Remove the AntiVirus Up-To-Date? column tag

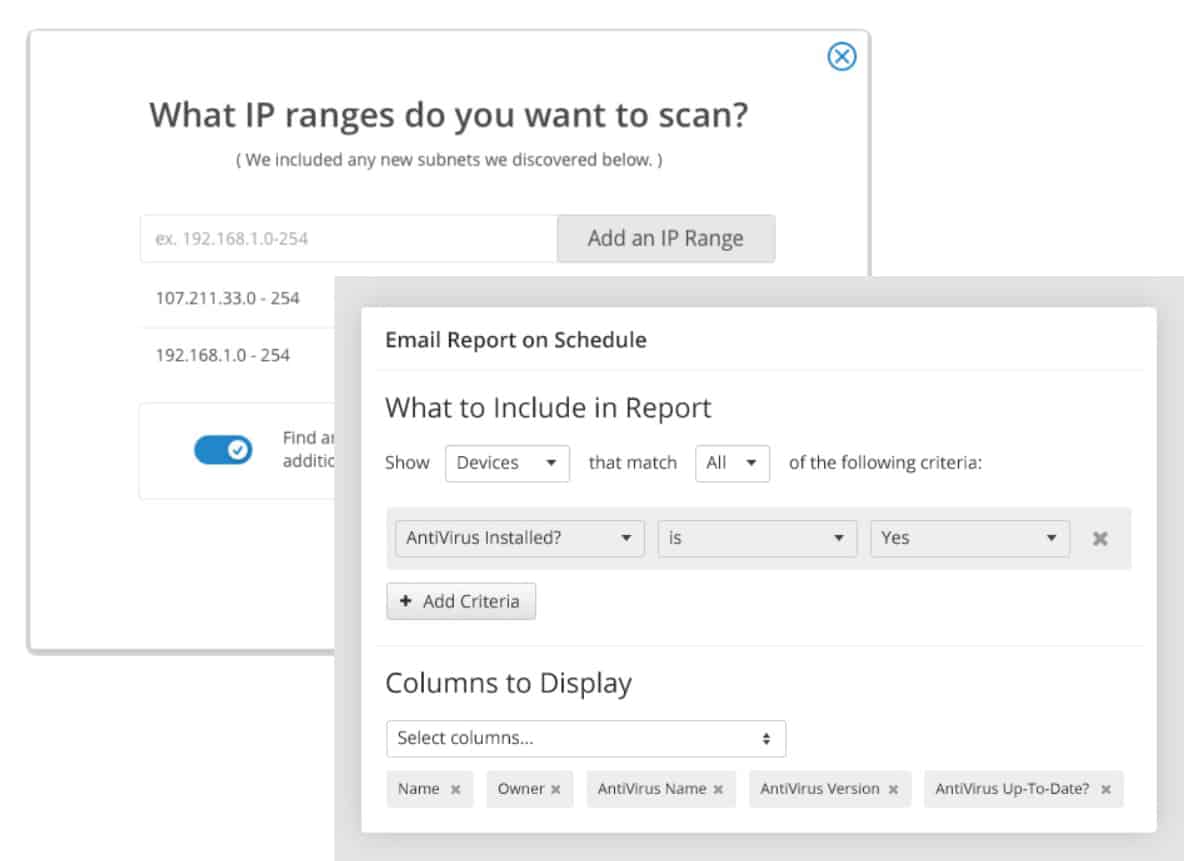pyautogui.click(x=1106, y=789)
